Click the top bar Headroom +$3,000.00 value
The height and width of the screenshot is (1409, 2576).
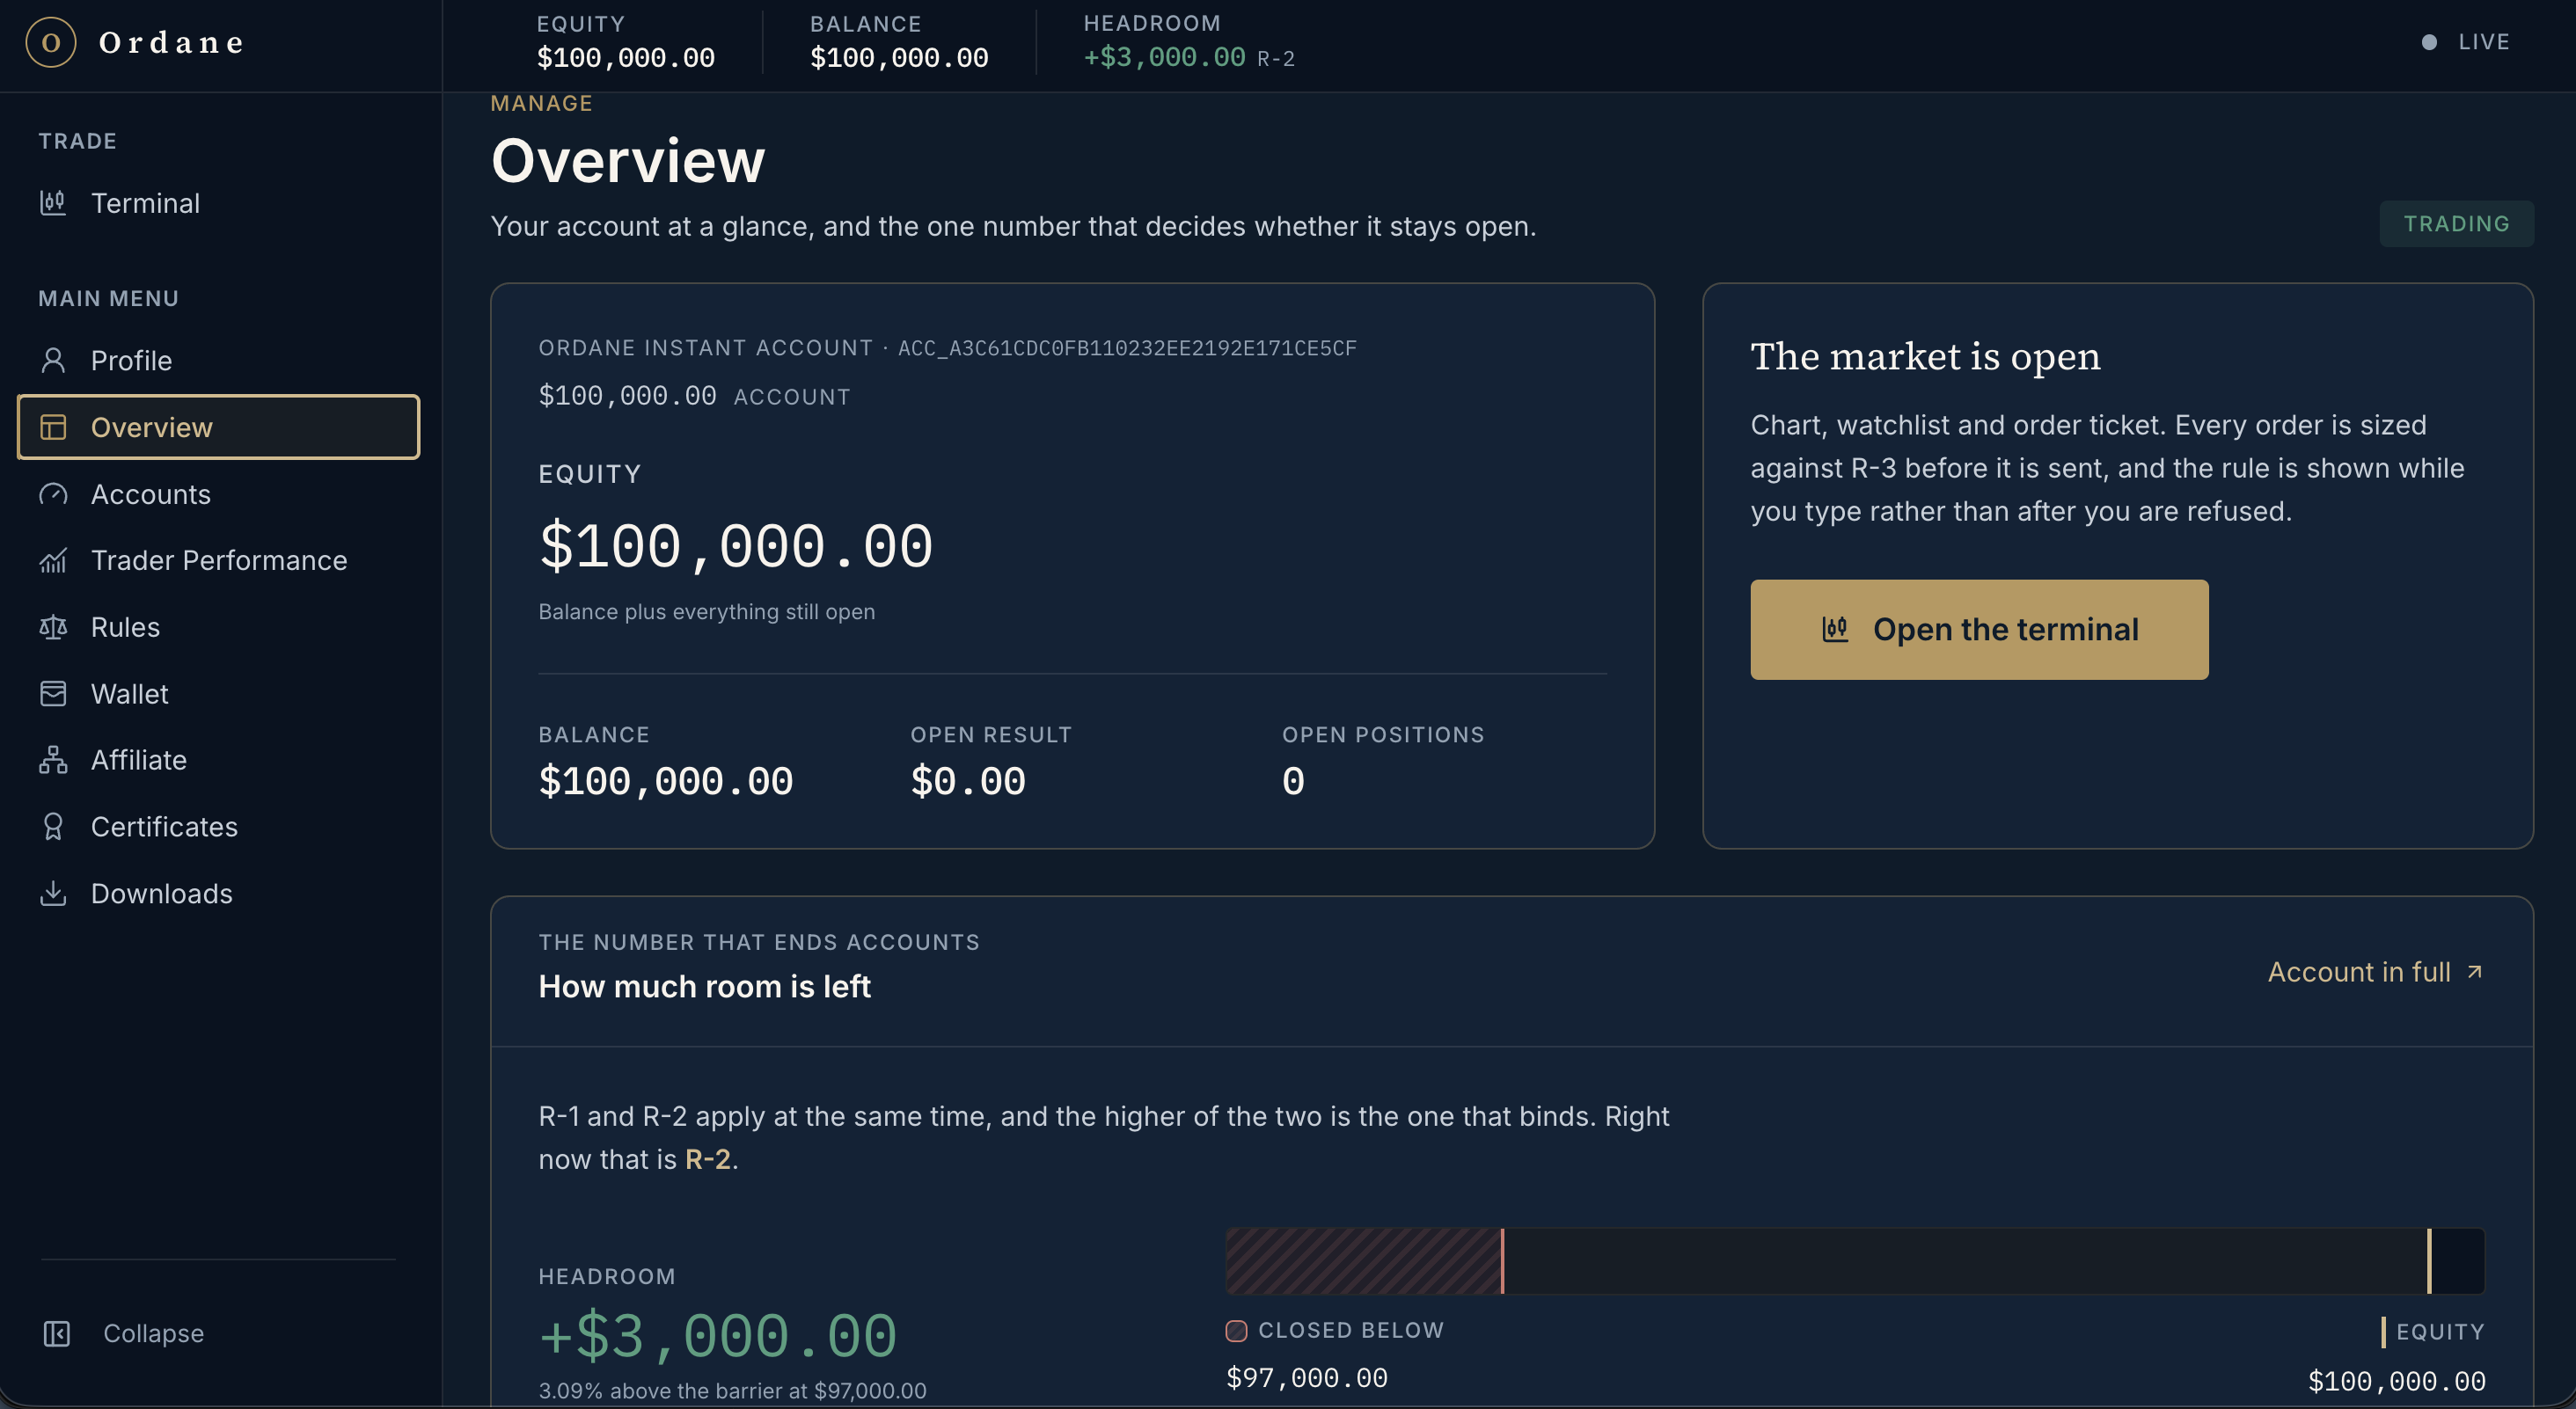click(x=1165, y=57)
